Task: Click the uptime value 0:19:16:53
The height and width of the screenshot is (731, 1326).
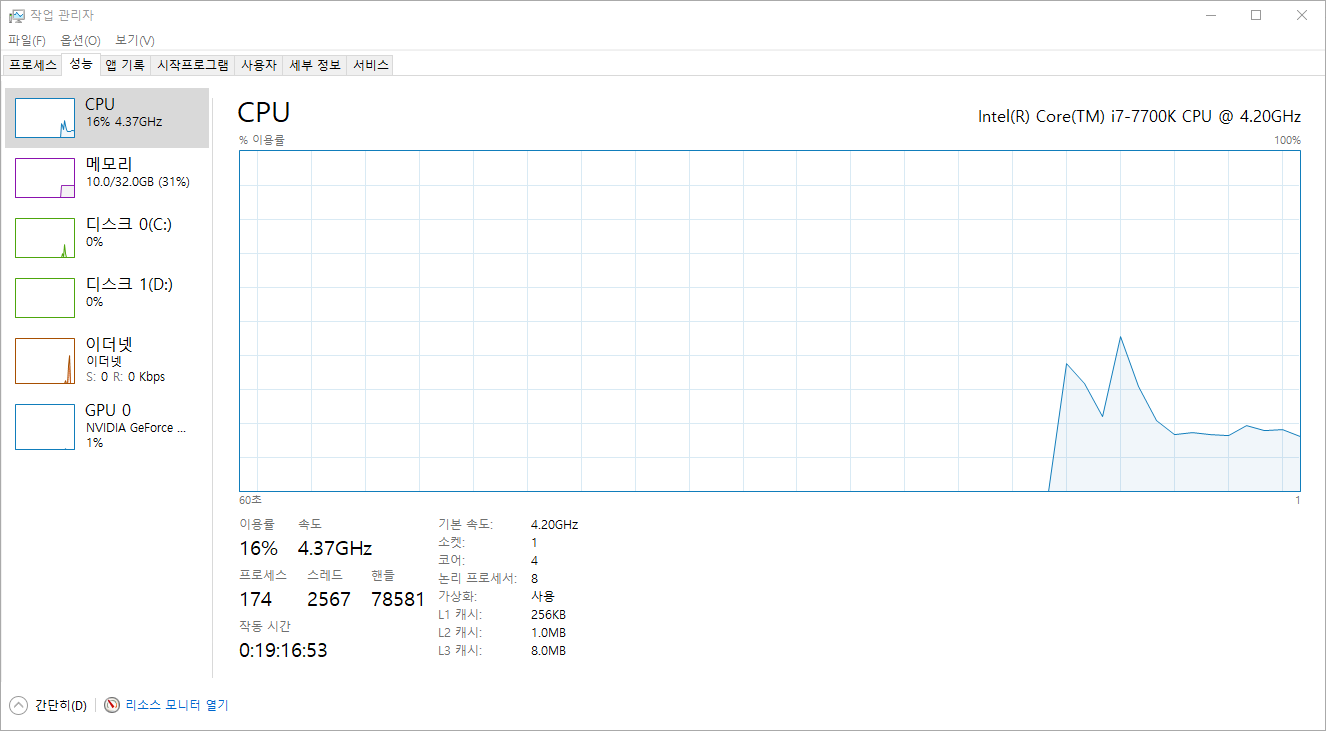Action: tap(283, 650)
